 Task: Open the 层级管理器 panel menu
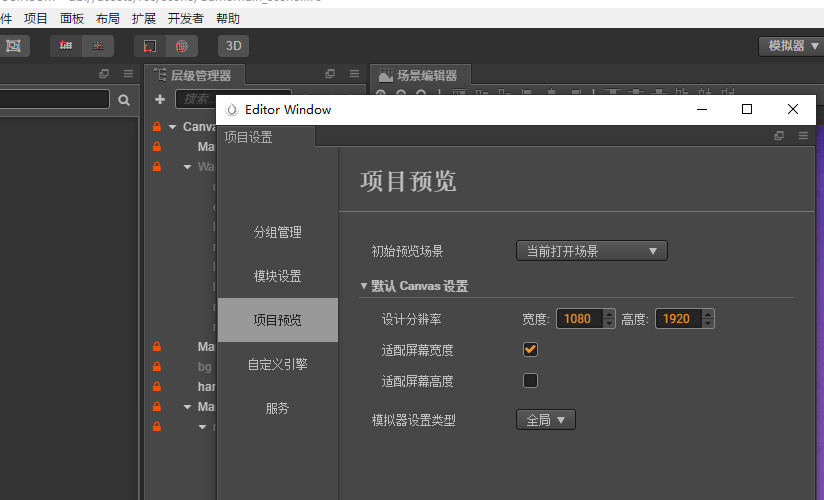(354, 74)
